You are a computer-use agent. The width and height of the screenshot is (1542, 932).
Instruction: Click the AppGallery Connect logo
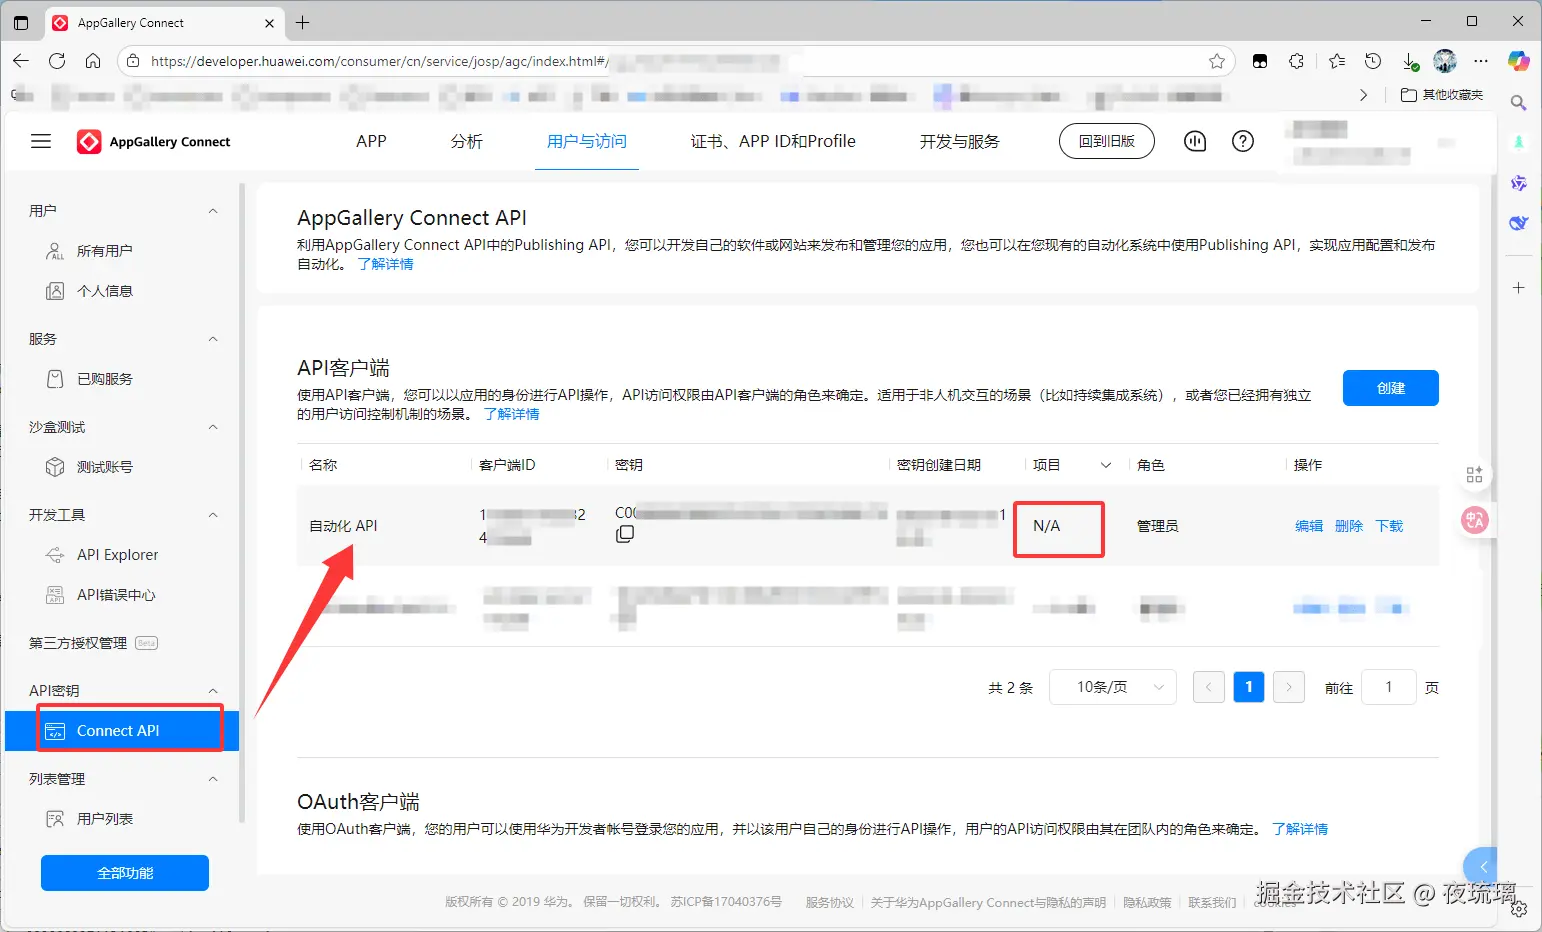154,142
